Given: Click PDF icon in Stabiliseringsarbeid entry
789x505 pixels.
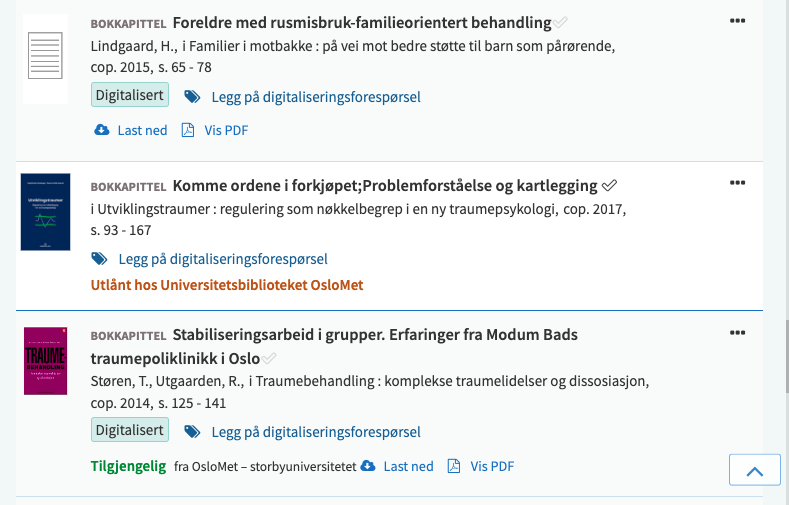Looking at the screenshot, I should point(454,466).
